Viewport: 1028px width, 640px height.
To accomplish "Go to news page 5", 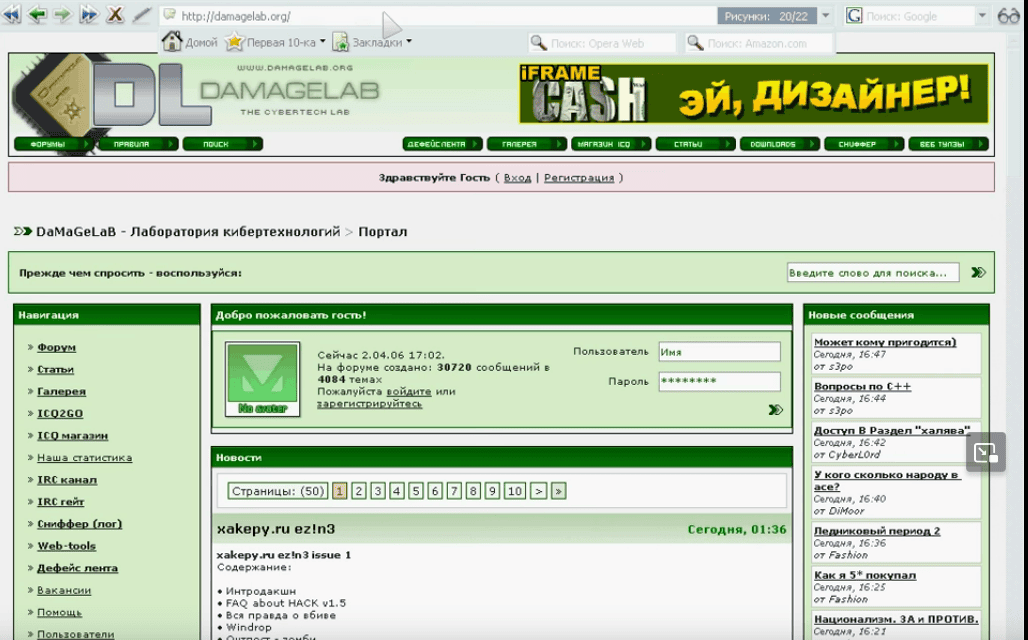I will click(416, 491).
